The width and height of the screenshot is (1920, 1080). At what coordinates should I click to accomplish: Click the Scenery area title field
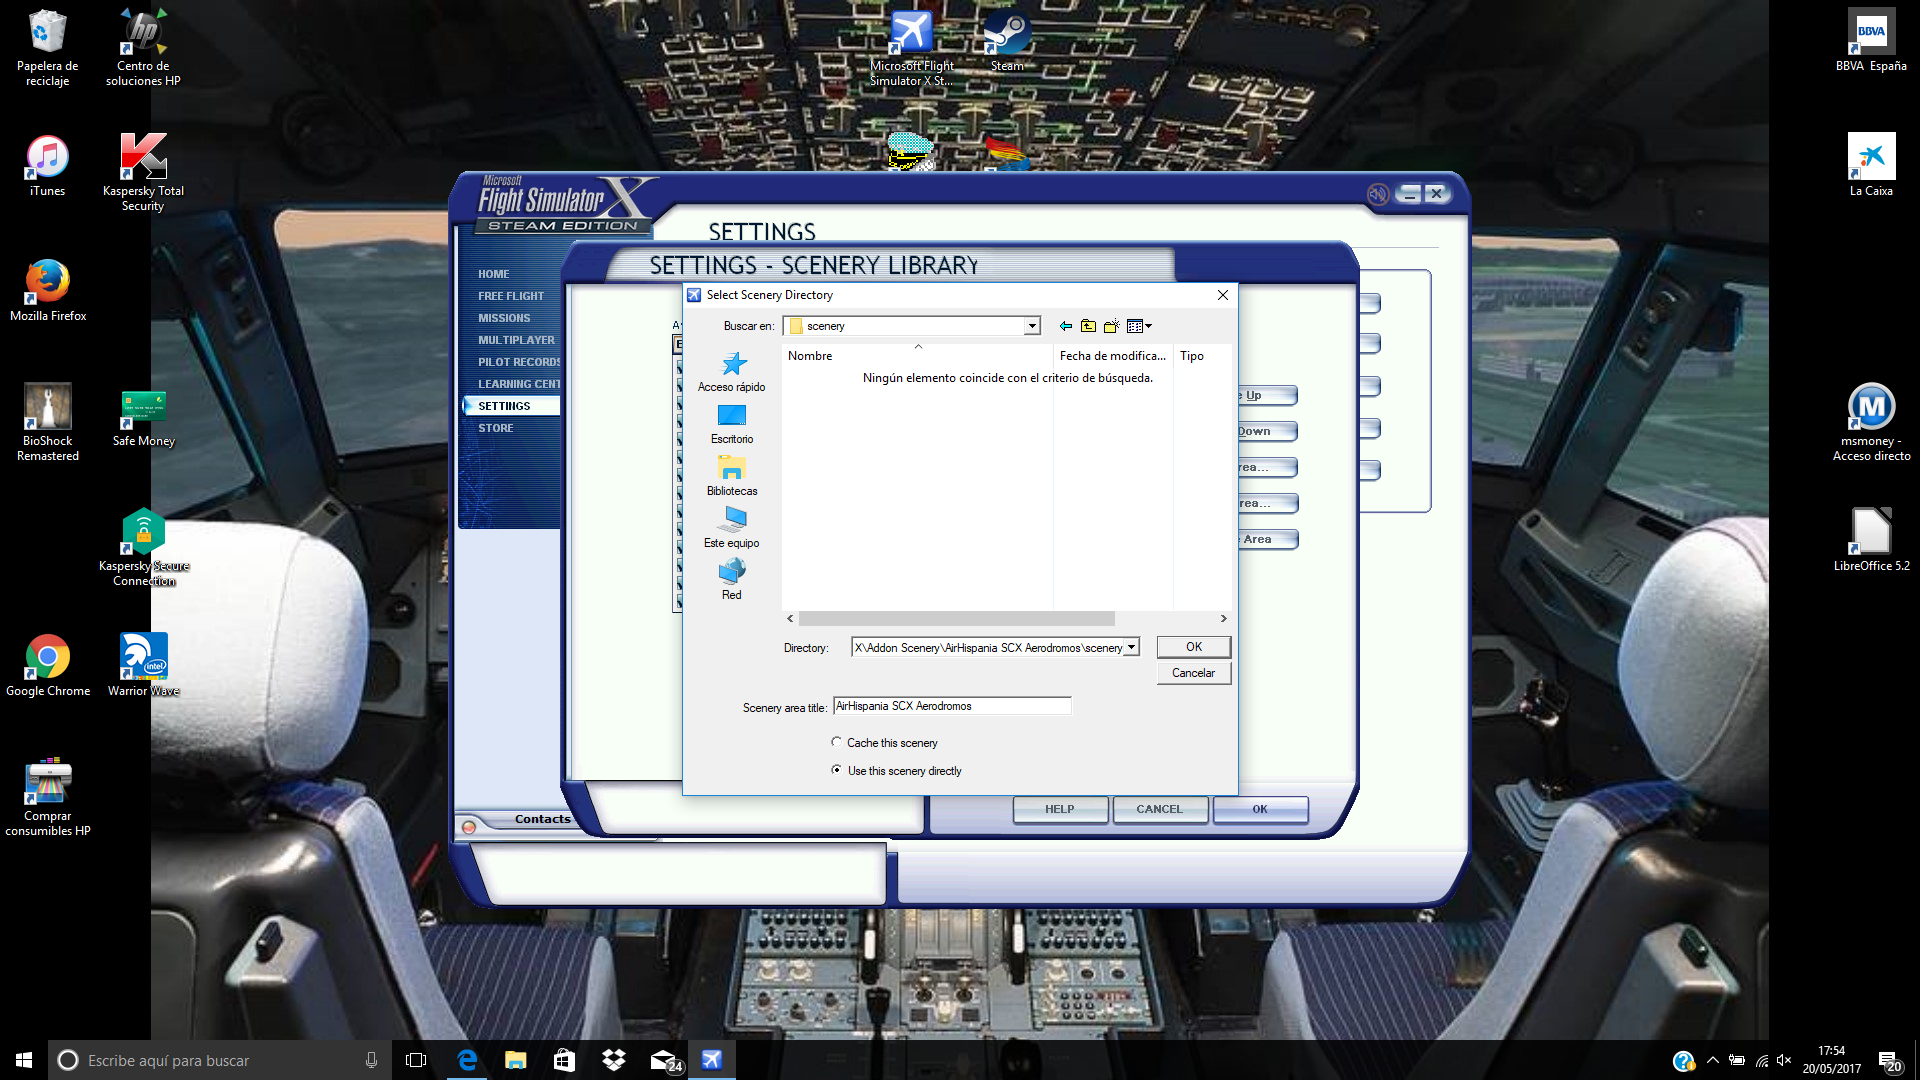[x=951, y=706]
